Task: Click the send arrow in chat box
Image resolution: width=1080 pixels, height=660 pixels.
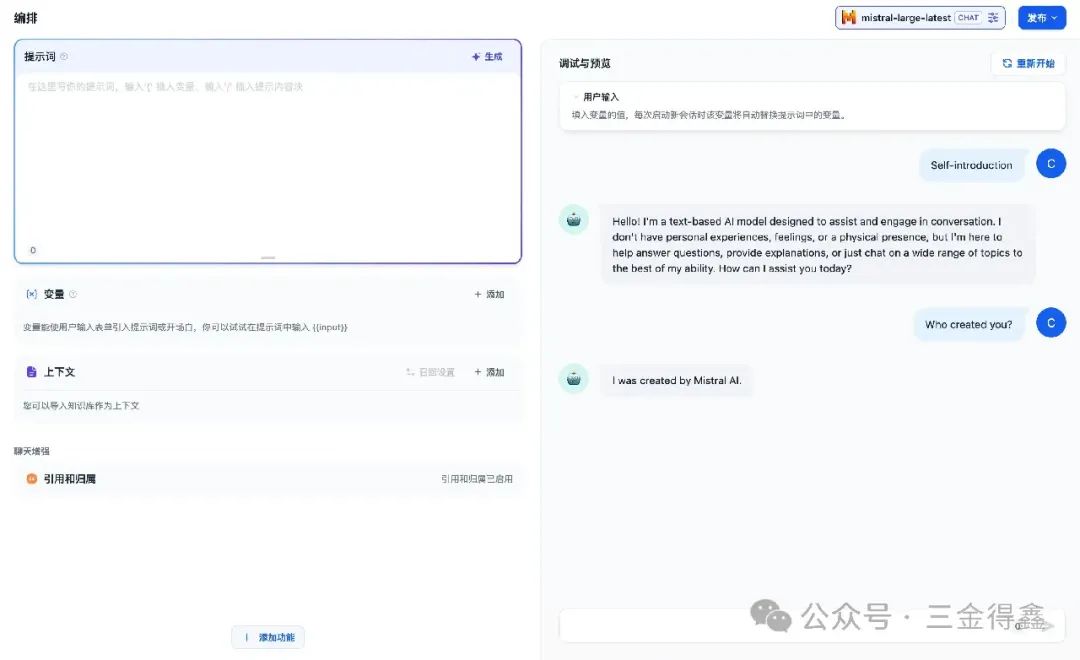Action: (1045, 626)
